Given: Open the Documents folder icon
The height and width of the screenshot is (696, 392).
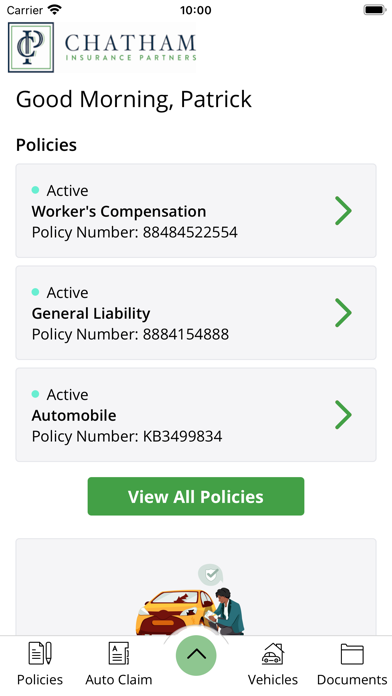Looking at the screenshot, I should [352, 654].
